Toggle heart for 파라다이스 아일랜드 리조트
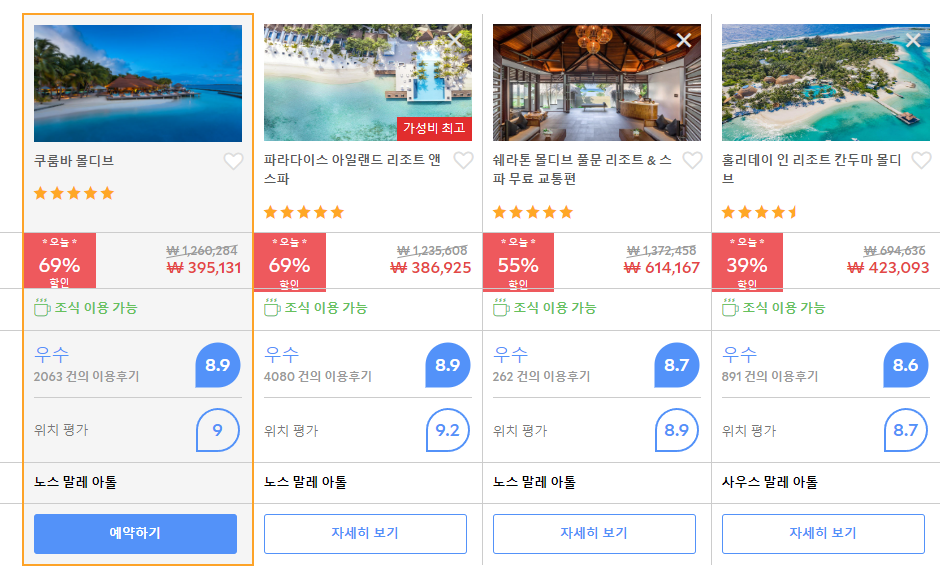This screenshot has height=581, width=951. click(x=463, y=160)
